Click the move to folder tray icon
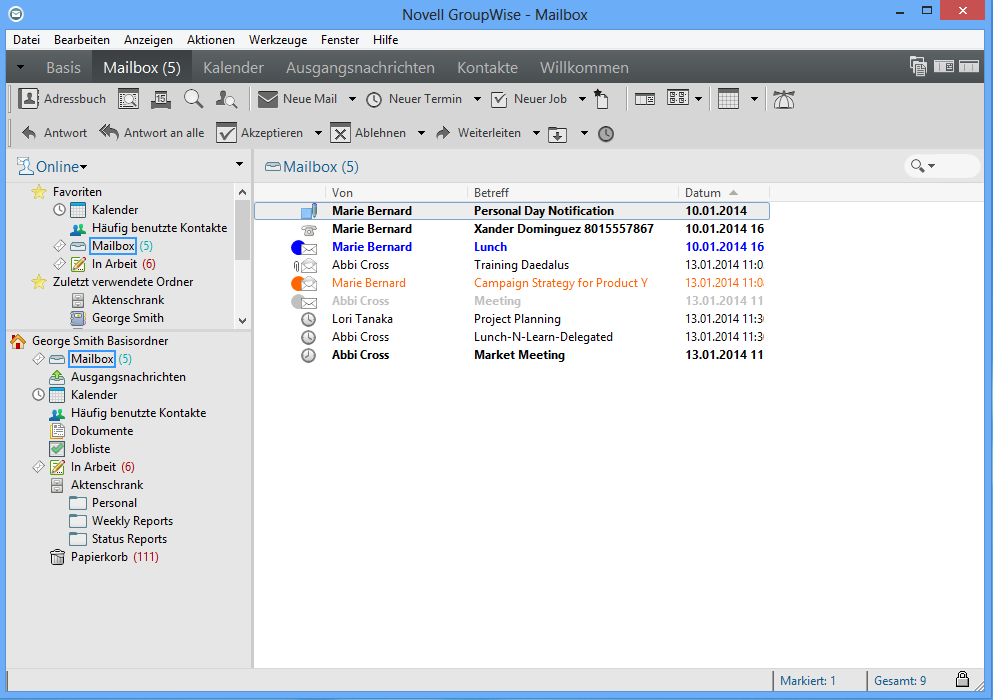 (557, 134)
